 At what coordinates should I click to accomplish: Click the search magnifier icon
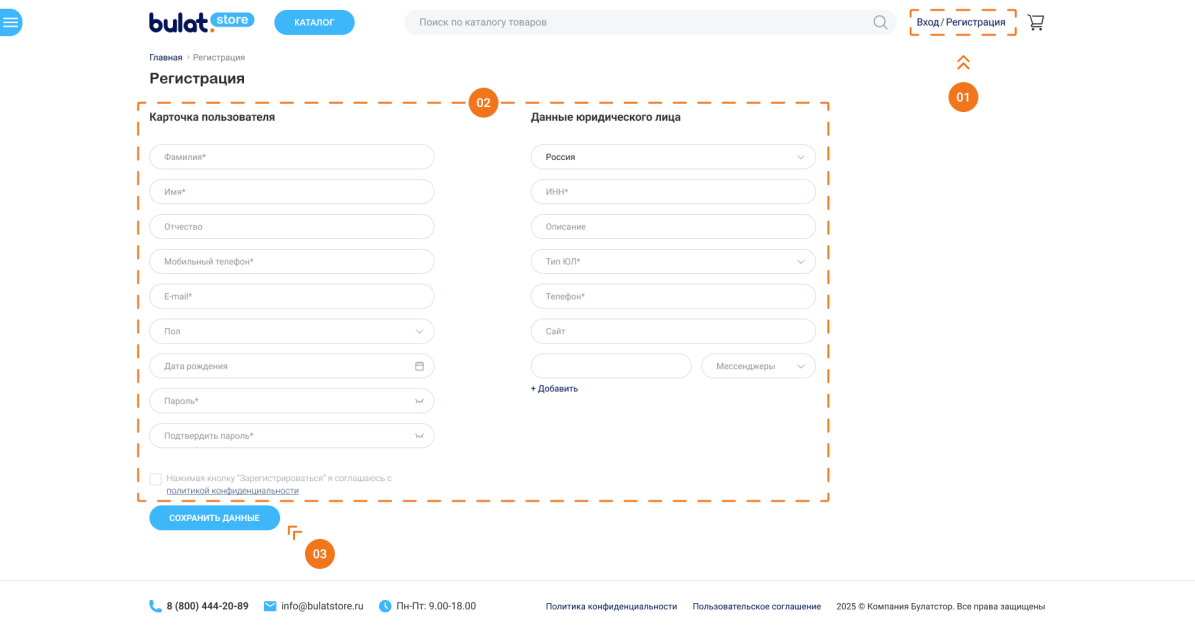(x=880, y=22)
